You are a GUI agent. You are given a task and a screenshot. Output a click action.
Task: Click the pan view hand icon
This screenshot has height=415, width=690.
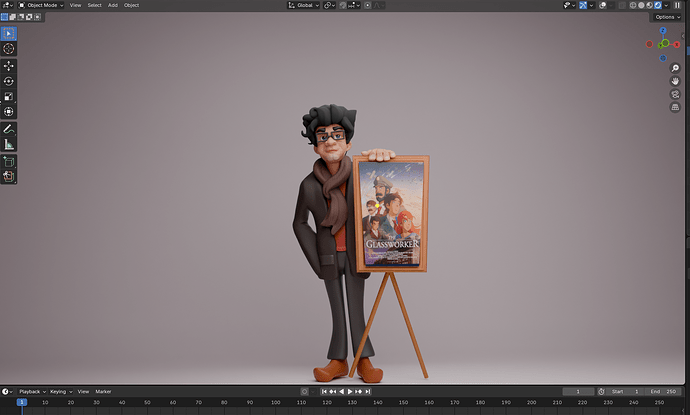pyautogui.click(x=675, y=81)
